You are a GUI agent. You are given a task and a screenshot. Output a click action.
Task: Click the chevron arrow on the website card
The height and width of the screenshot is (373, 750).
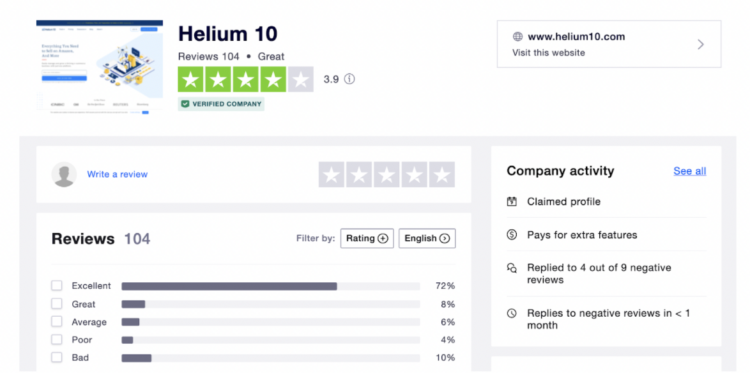coord(701,44)
